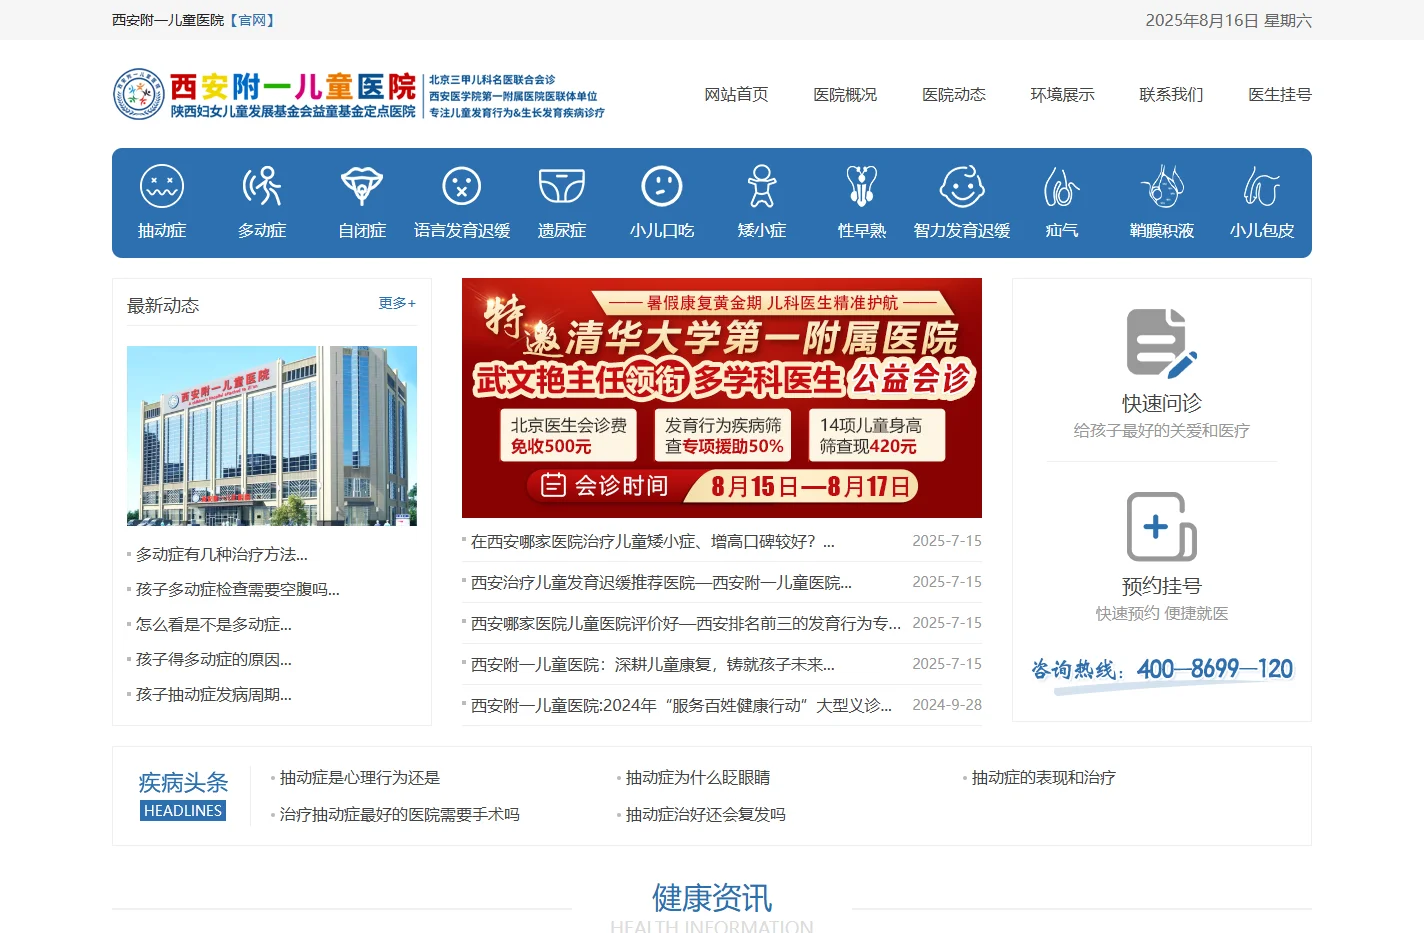Open the 矮小症 child figure icon
The width and height of the screenshot is (1424, 933).
click(x=762, y=187)
